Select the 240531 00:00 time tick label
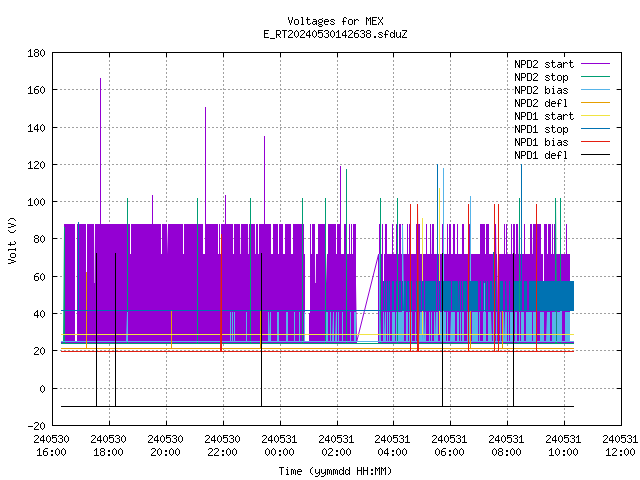Image resolution: width=640 pixels, height=480 pixels. (279, 446)
